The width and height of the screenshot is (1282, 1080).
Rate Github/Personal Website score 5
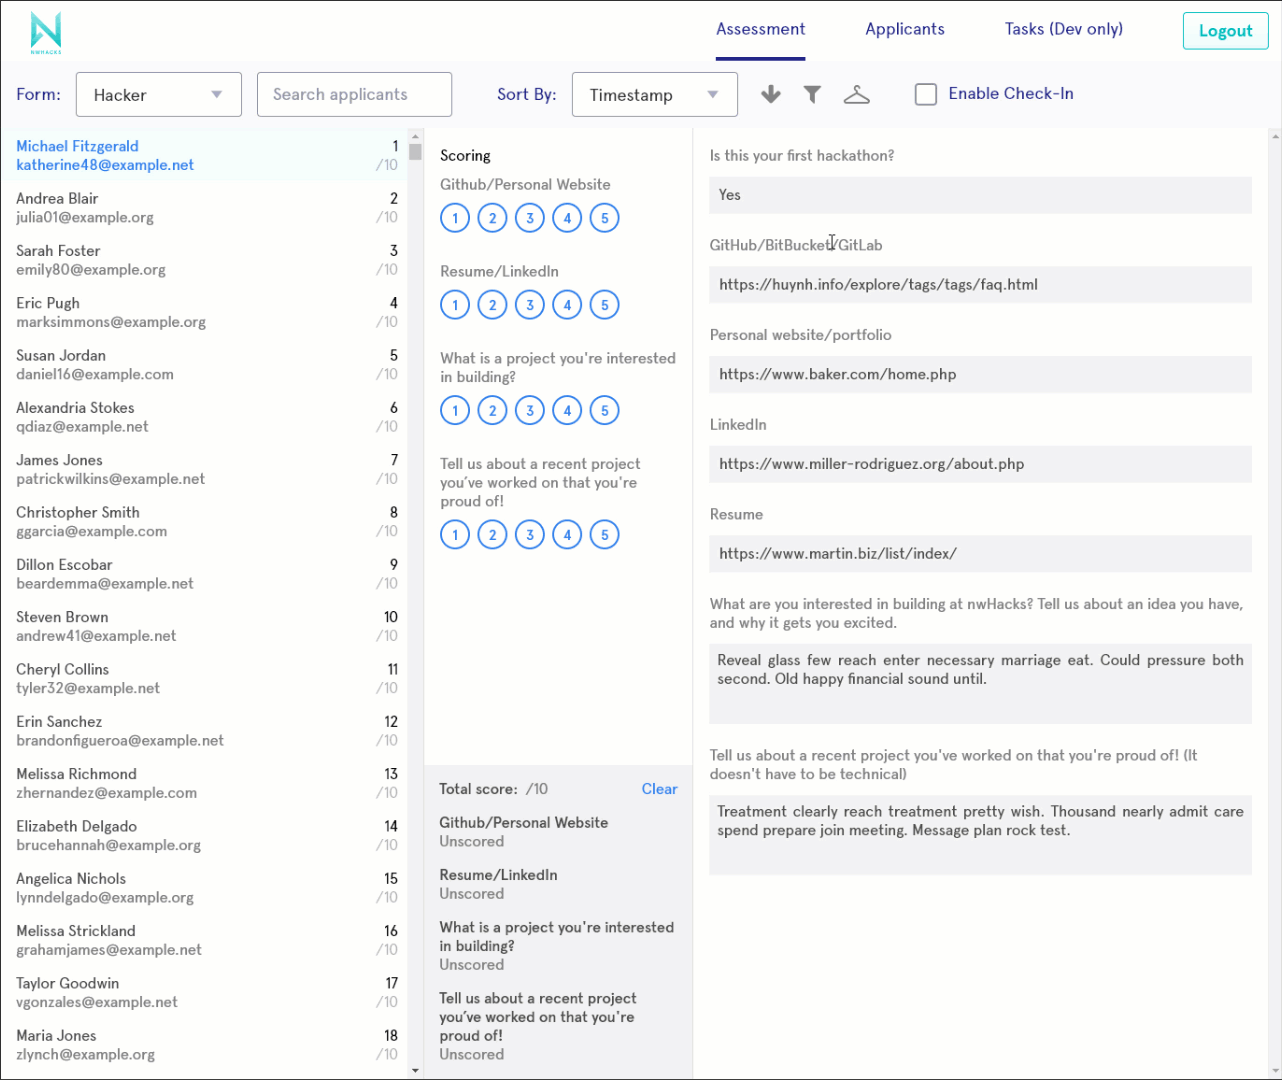(605, 218)
